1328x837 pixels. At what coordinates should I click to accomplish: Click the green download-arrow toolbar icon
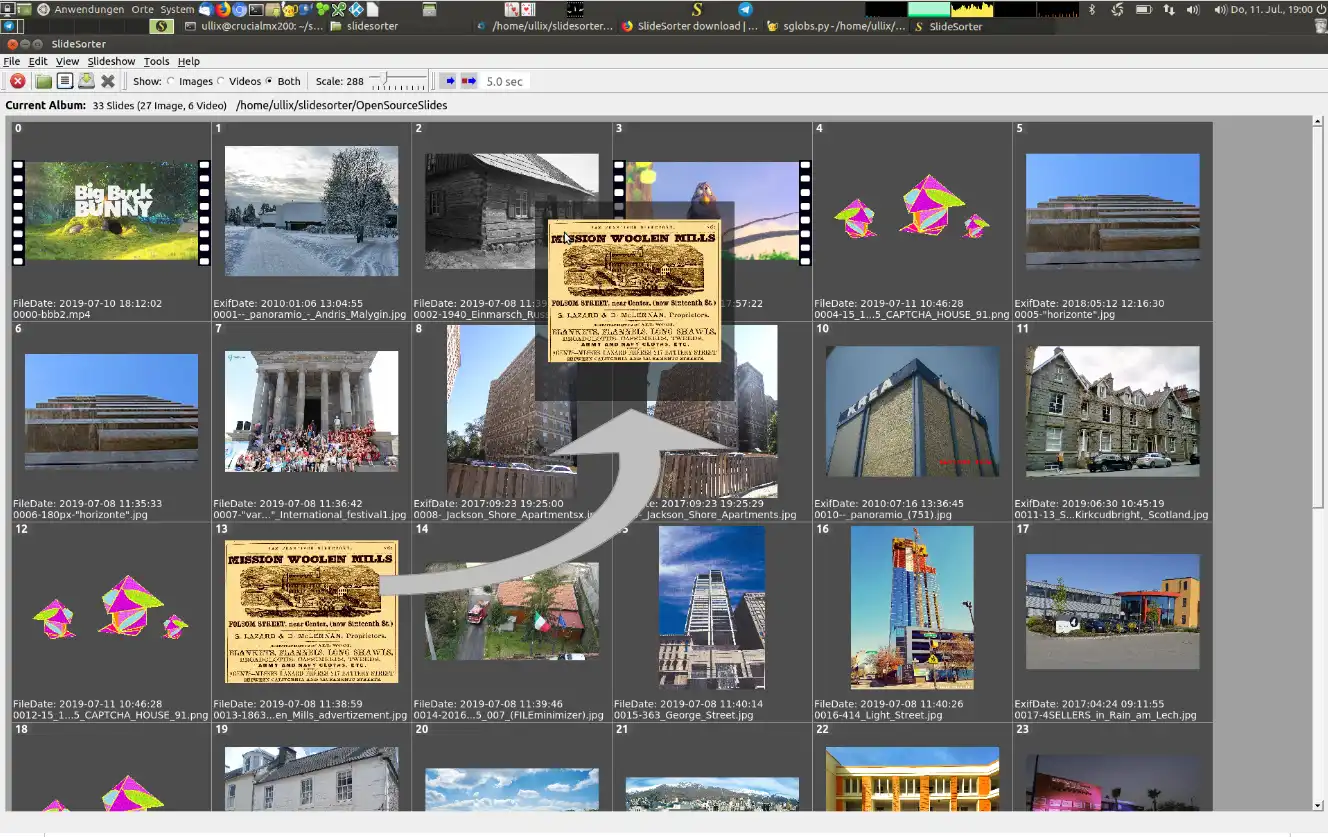86,81
